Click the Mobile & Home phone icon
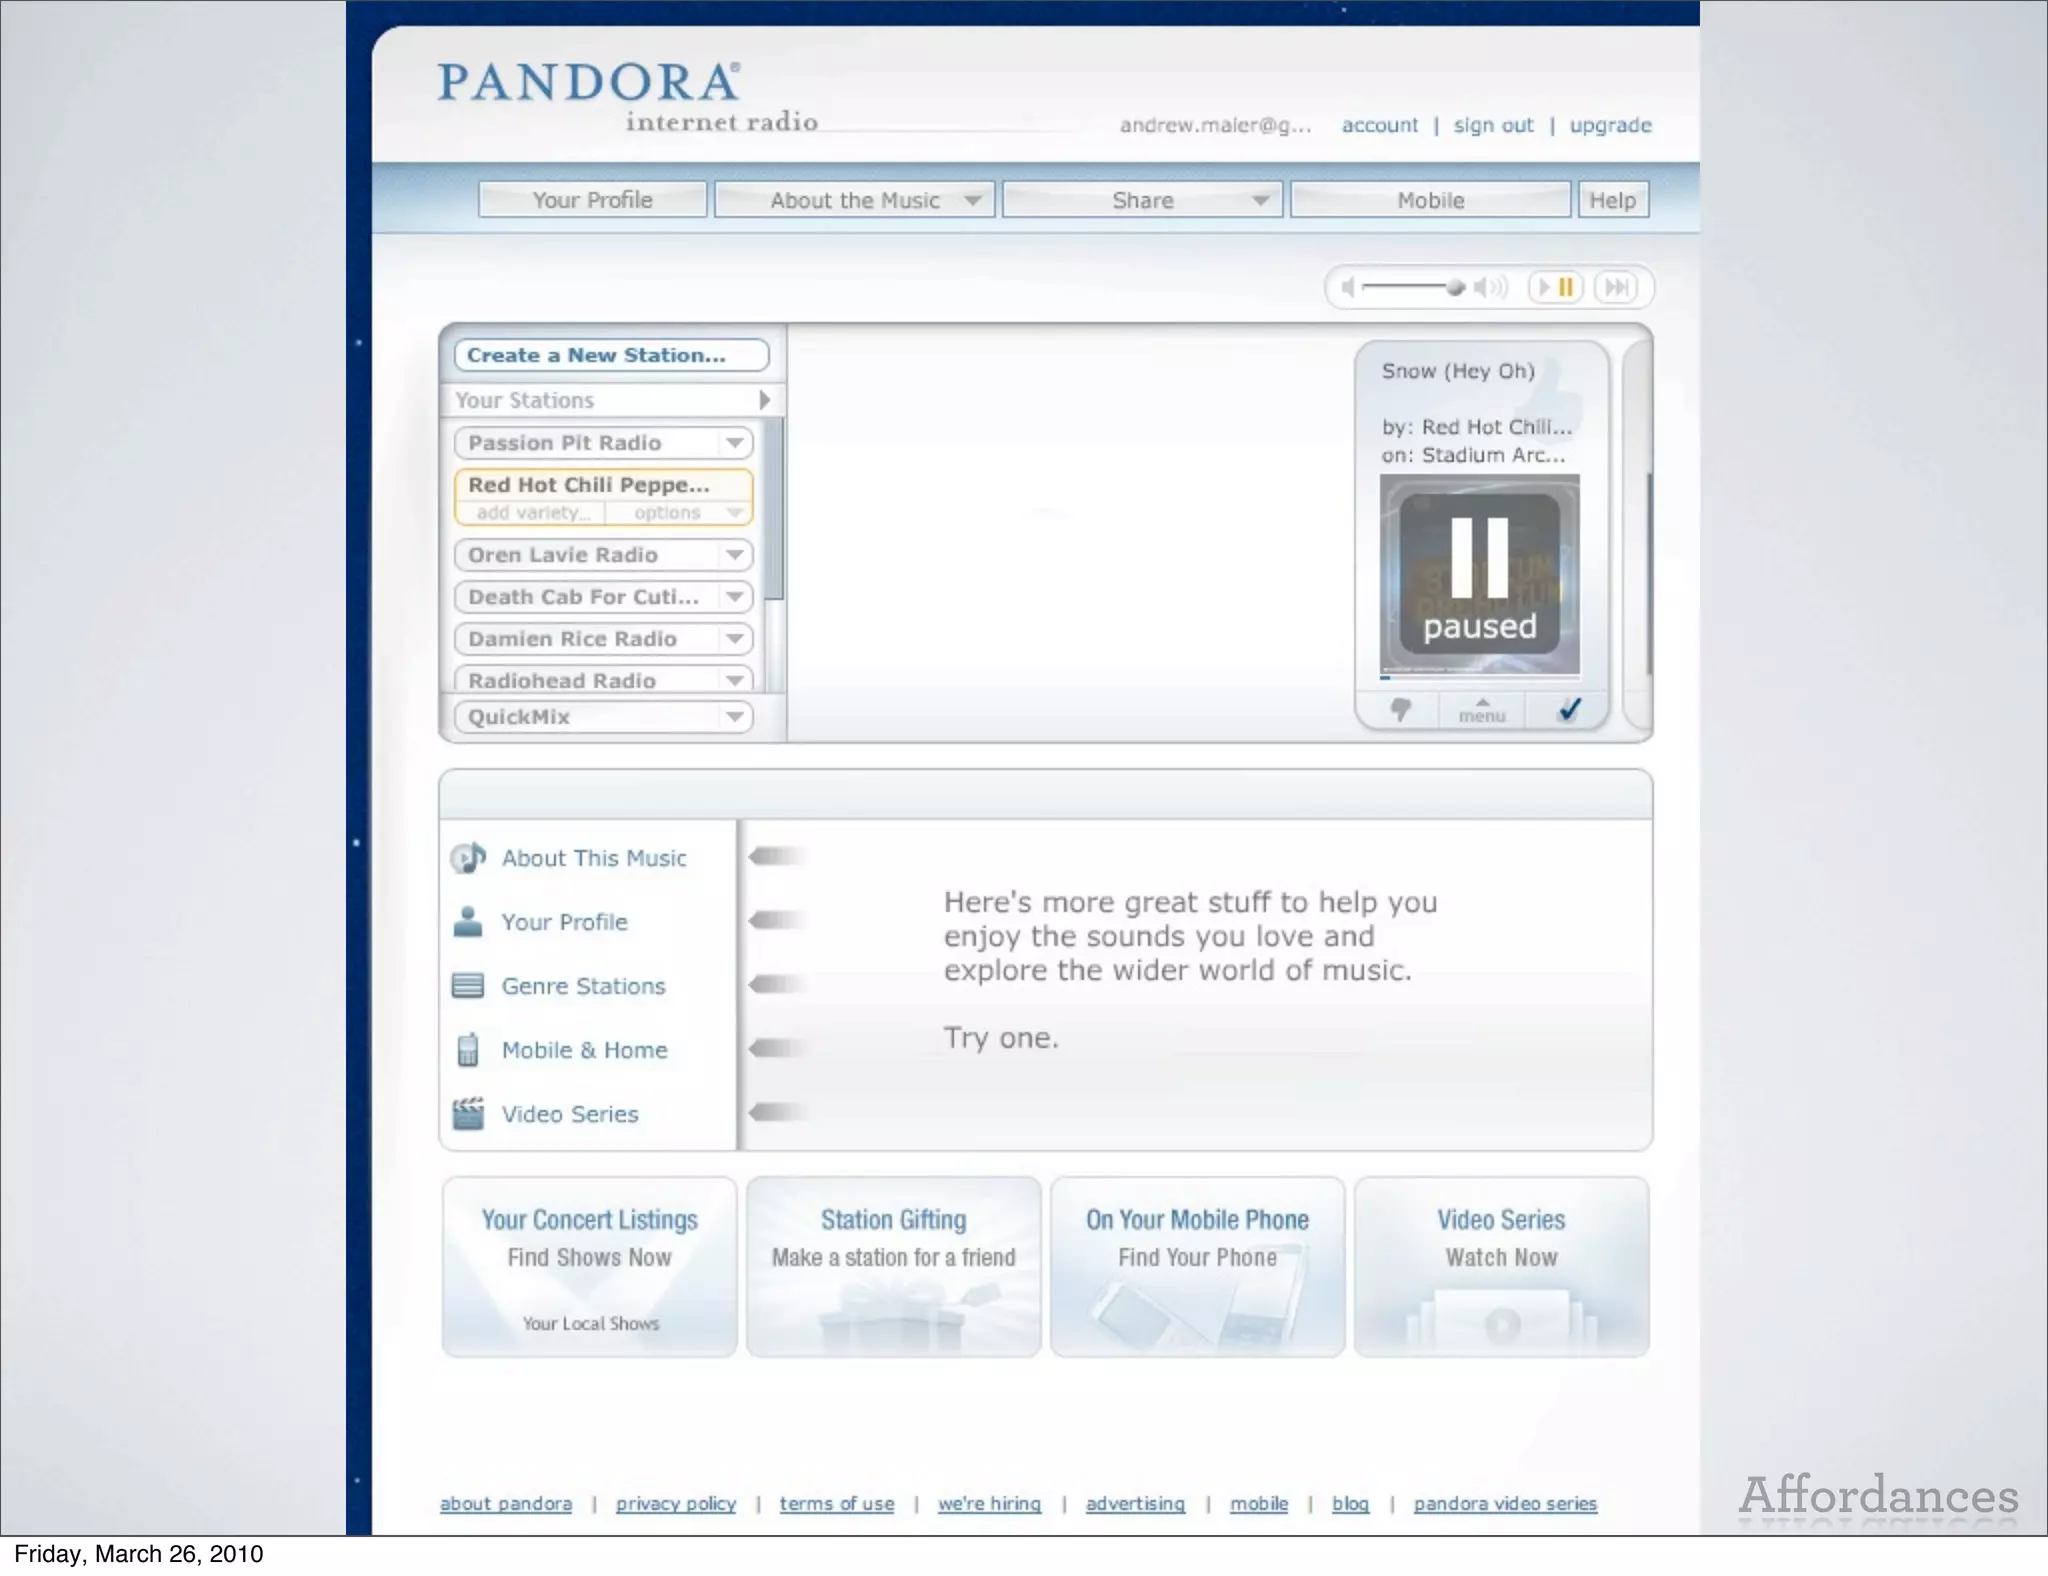This screenshot has width=2048, height=1576. tap(467, 1050)
